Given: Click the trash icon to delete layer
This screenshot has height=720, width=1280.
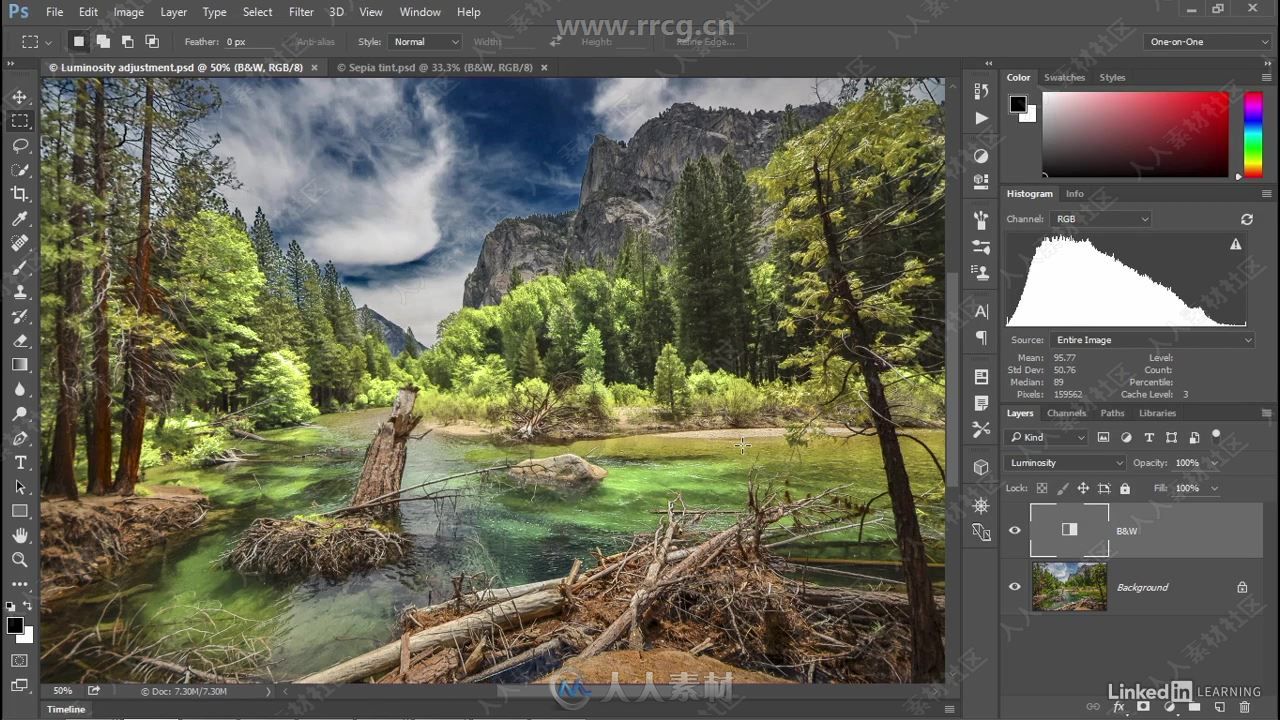Looking at the screenshot, I should click(x=1245, y=708).
